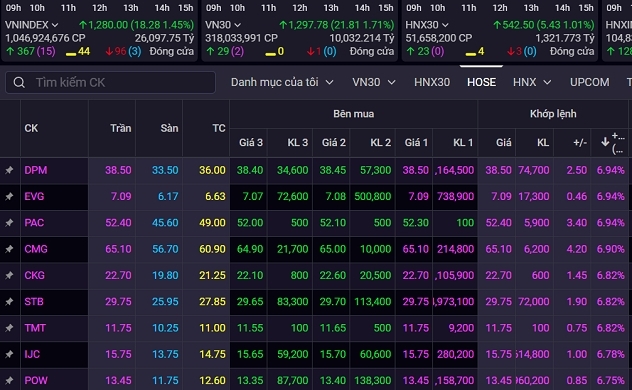Pin the POW stock row
The width and height of the screenshot is (632, 390).
pos(9,381)
